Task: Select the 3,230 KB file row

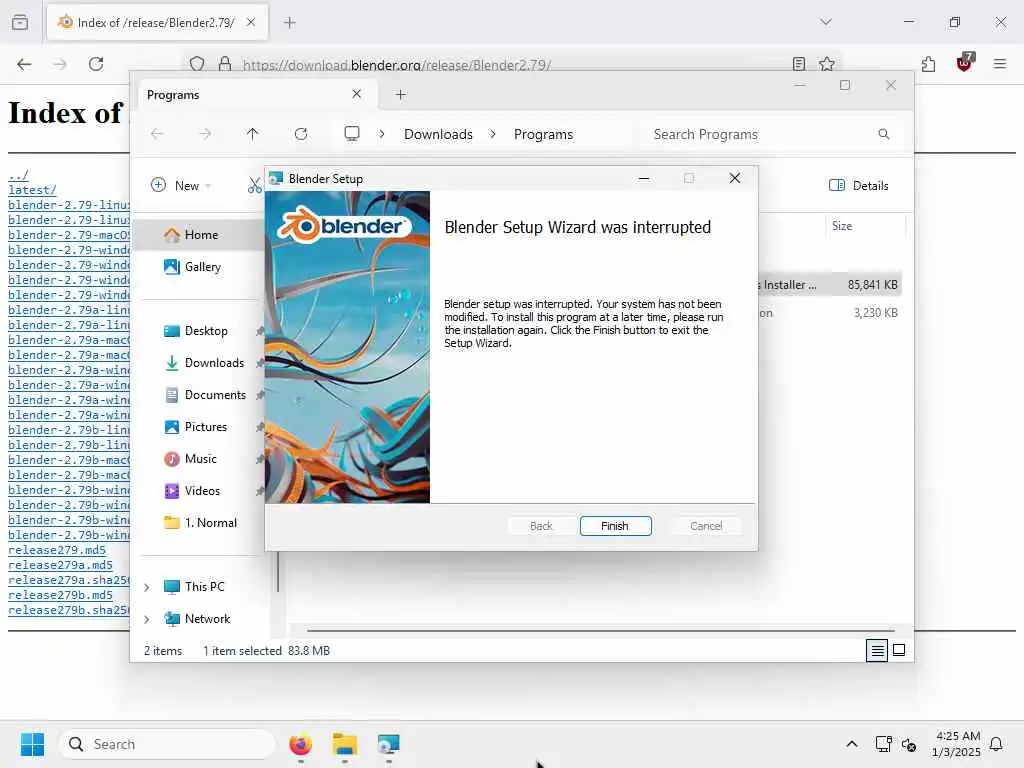Action: (x=829, y=313)
